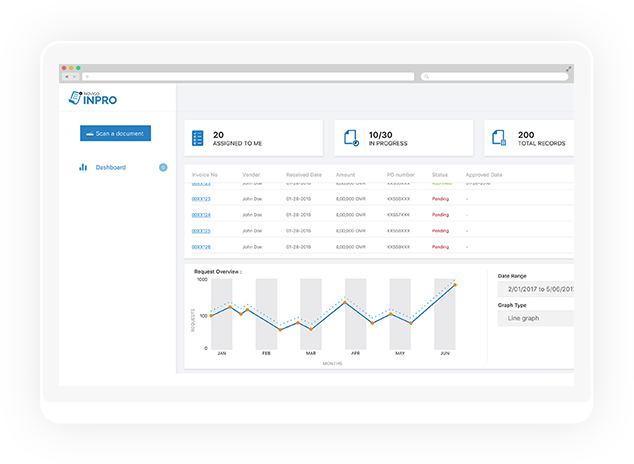Click the browser address bar
Screen dimensions: 634x464
click(248, 76)
